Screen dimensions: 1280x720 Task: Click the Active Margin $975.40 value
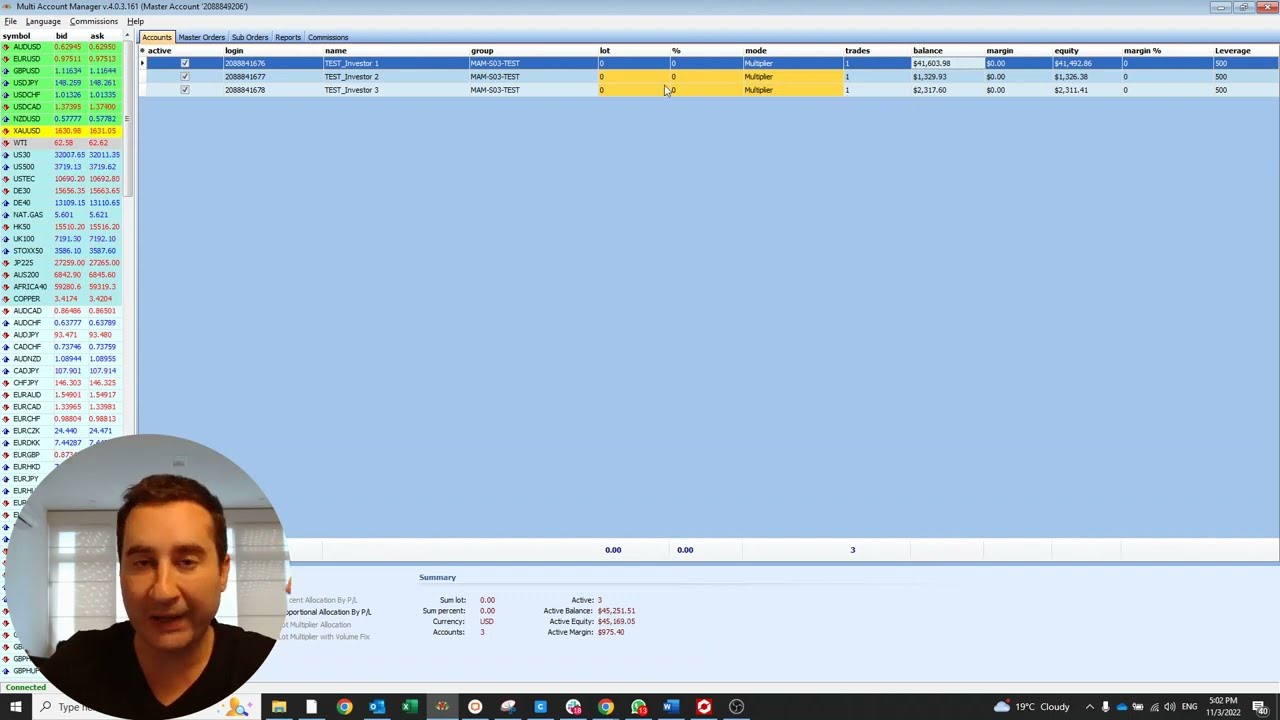click(611, 632)
